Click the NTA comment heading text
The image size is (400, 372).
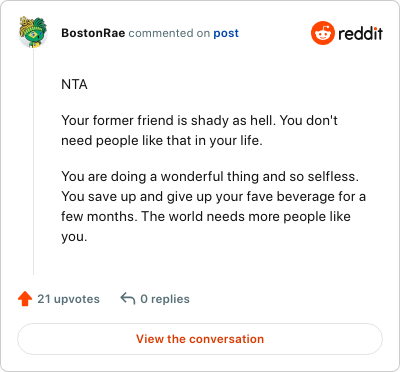pos(74,84)
